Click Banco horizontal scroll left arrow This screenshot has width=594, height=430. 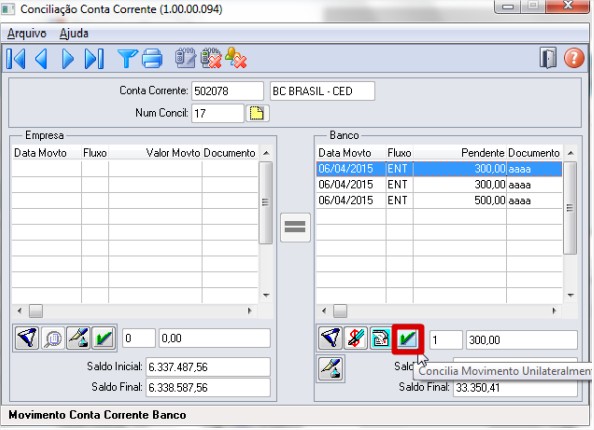tap(324, 311)
